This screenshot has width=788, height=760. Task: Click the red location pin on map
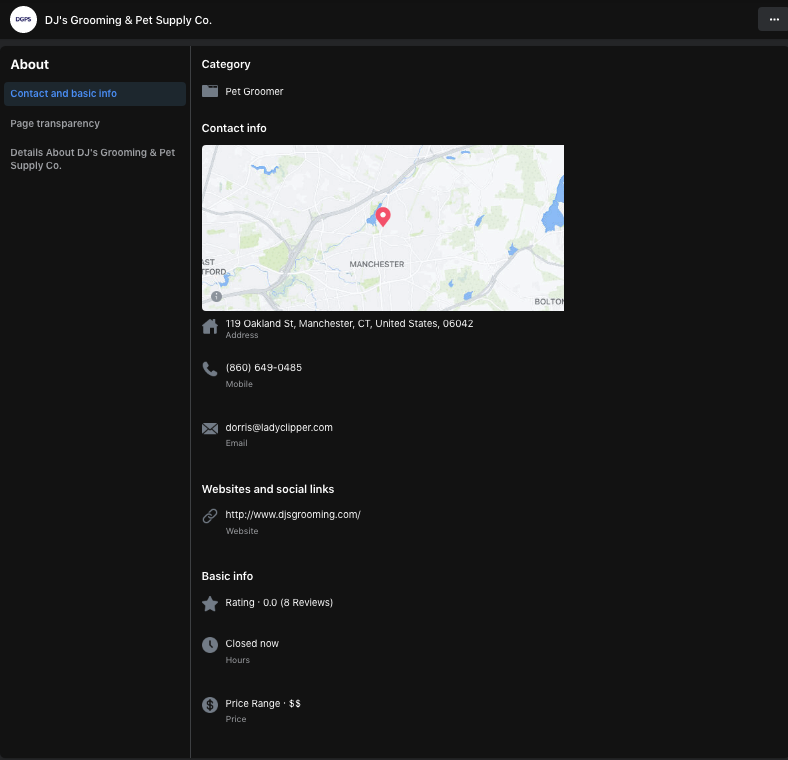click(383, 217)
